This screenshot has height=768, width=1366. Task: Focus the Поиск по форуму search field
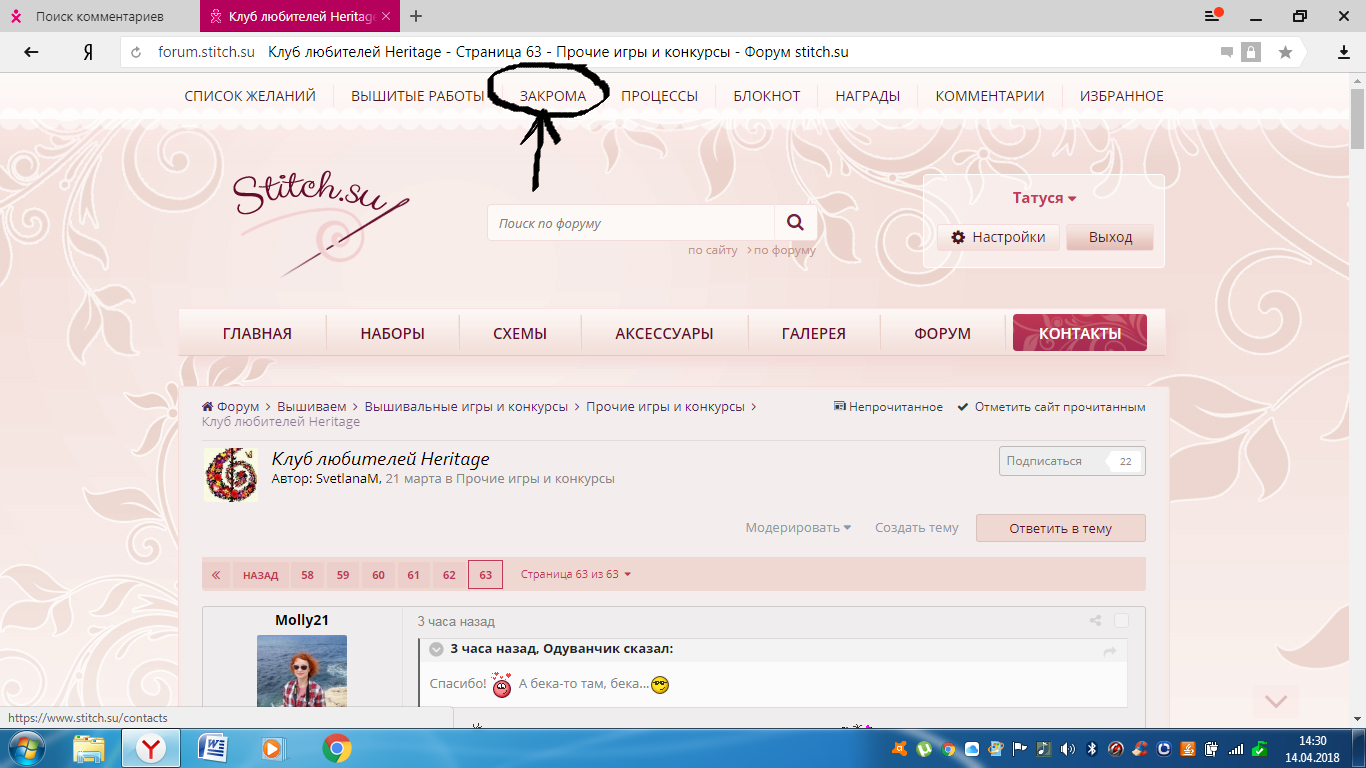pos(631,223)
